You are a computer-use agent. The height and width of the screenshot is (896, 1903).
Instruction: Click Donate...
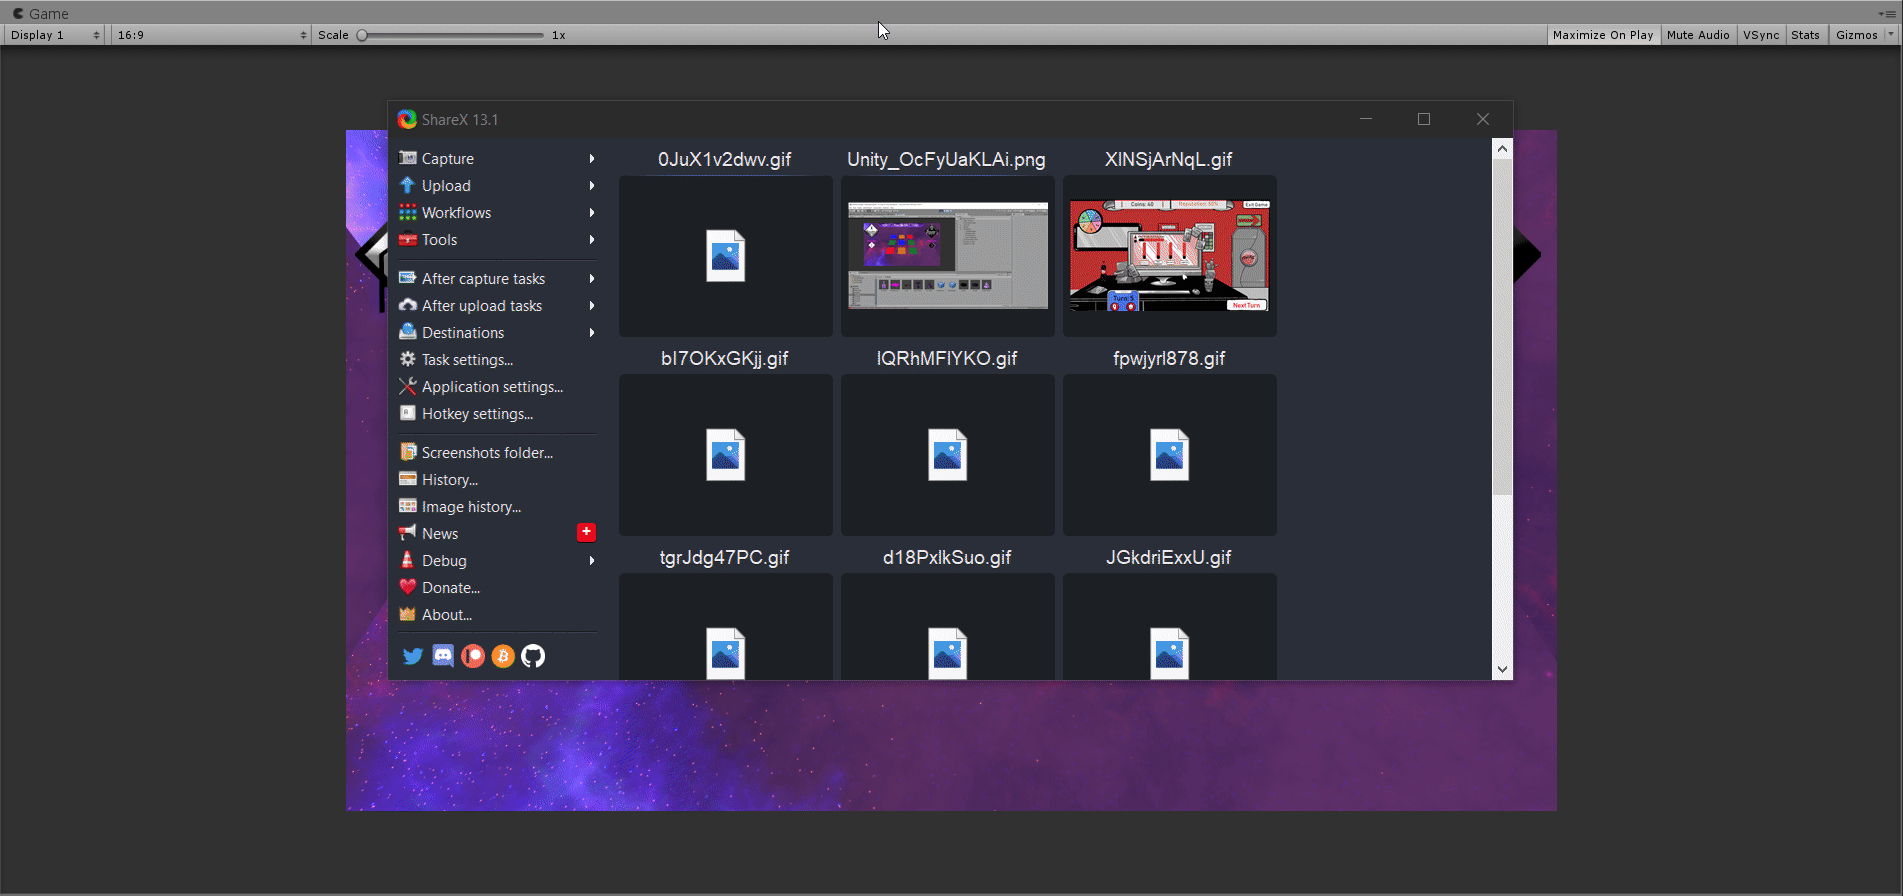coord(497,587)
